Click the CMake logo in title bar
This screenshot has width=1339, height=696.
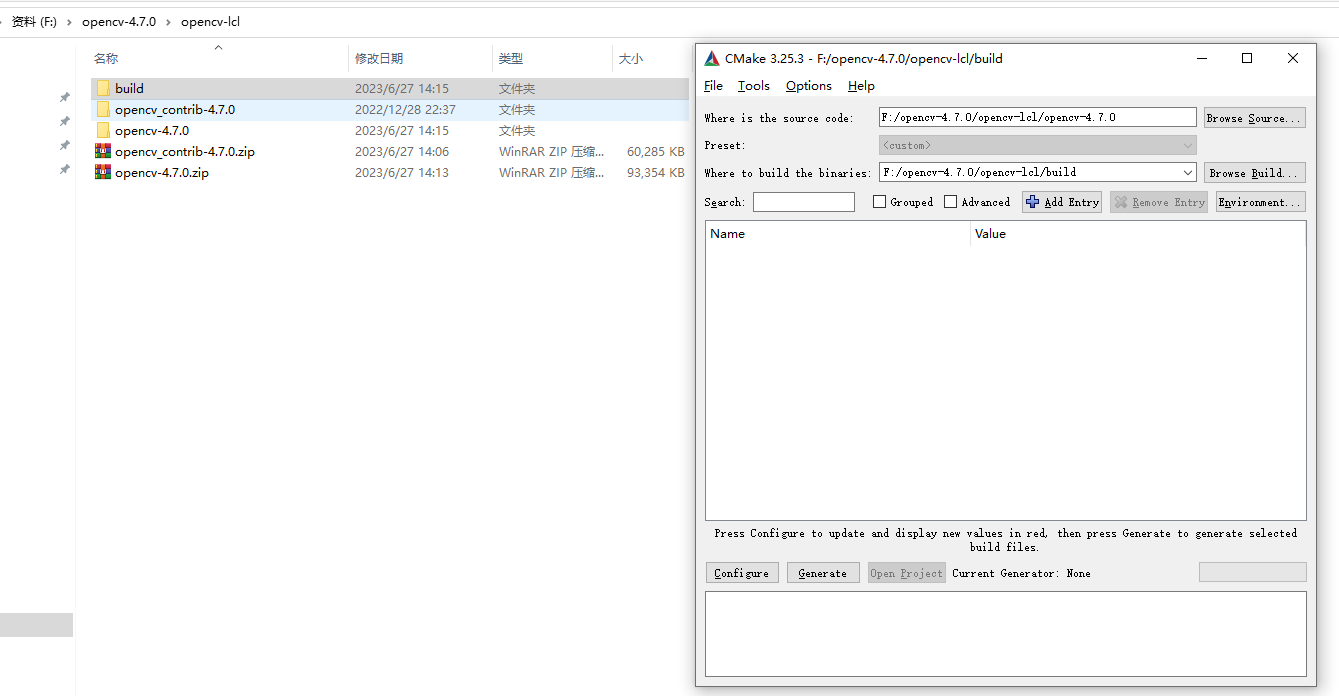(x=711, y=57)
